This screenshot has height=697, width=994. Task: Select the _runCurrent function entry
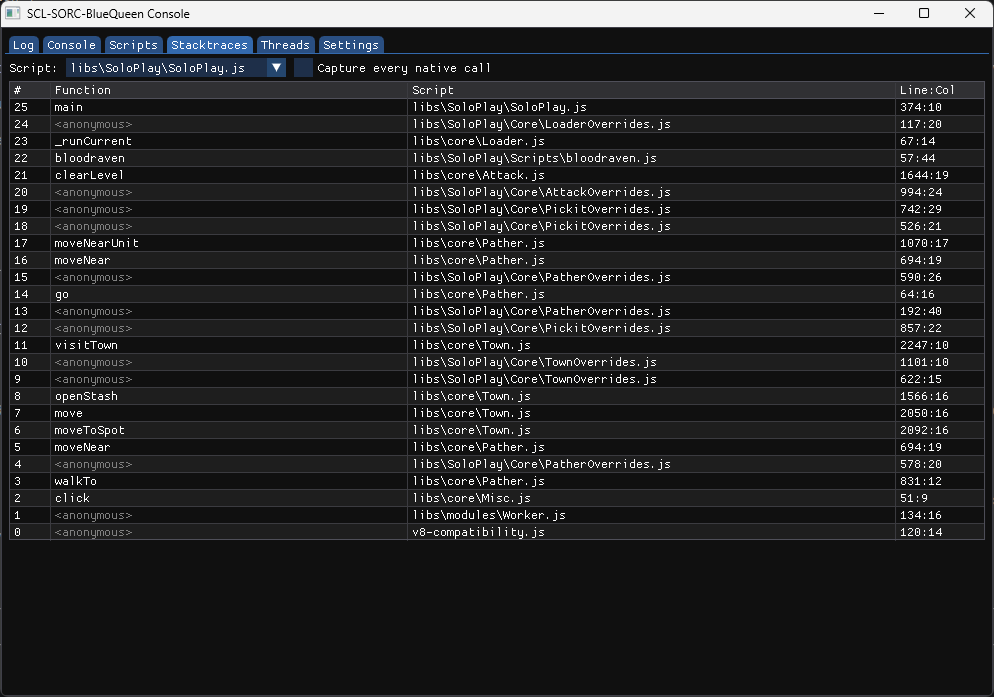coord(93,141)
